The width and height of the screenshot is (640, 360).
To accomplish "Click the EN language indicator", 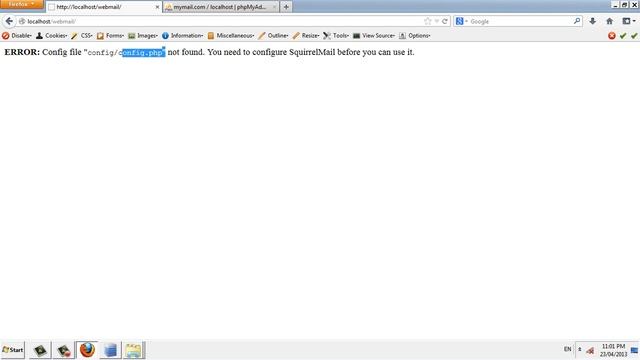I will [x=567, y=349].
